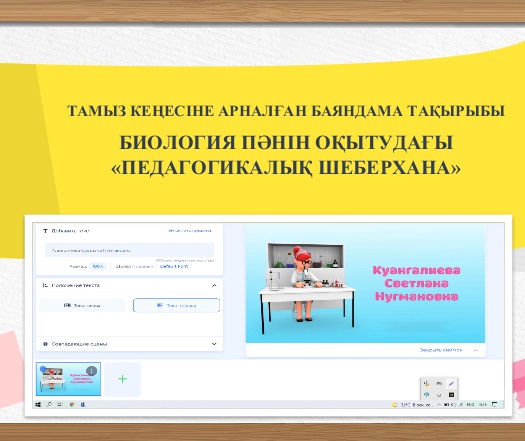The height and width of the screenshot is (441, 525).
Task: Click the purple pen icon in tray popup
Action: [x=451, y=384]
